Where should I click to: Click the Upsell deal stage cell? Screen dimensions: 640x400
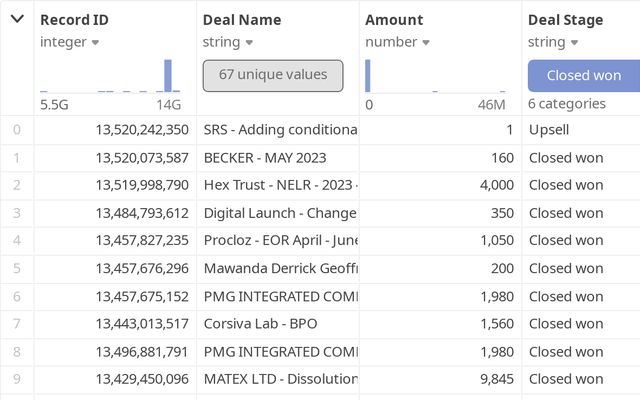[x=549, y=130]
